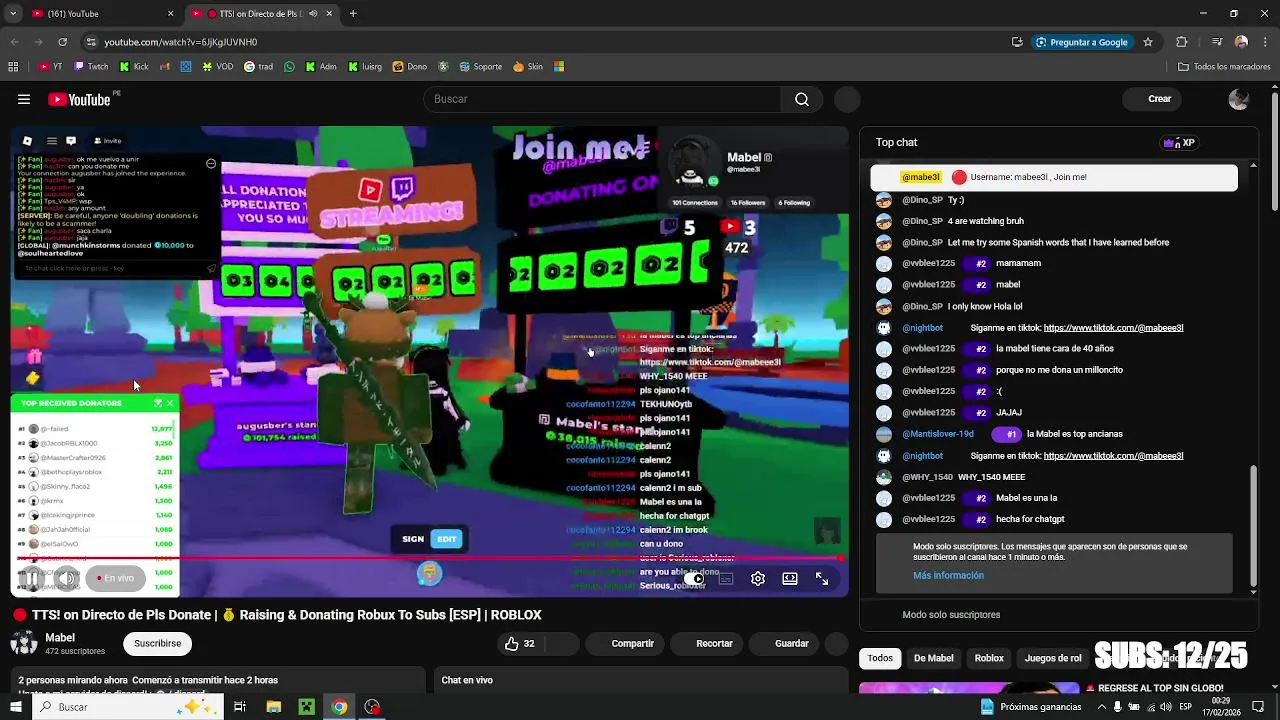Switch to theater mode view
The image size is (1280, 720).
790,579
